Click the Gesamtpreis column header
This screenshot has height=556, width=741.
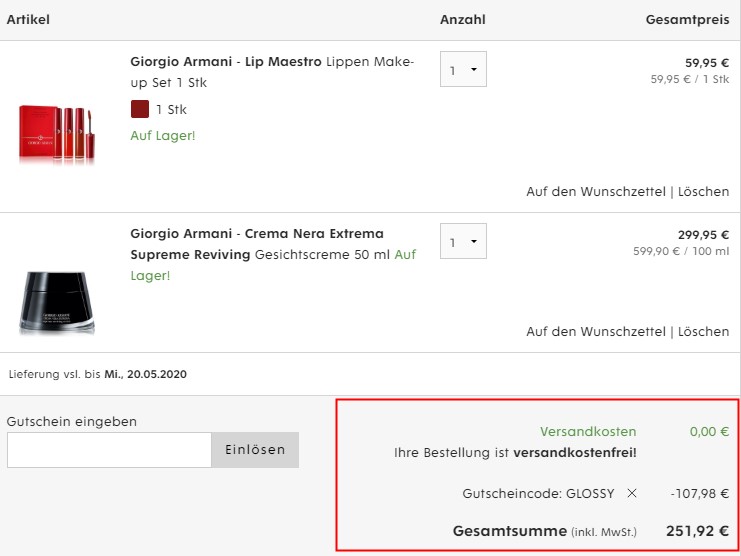coord(688,20)
